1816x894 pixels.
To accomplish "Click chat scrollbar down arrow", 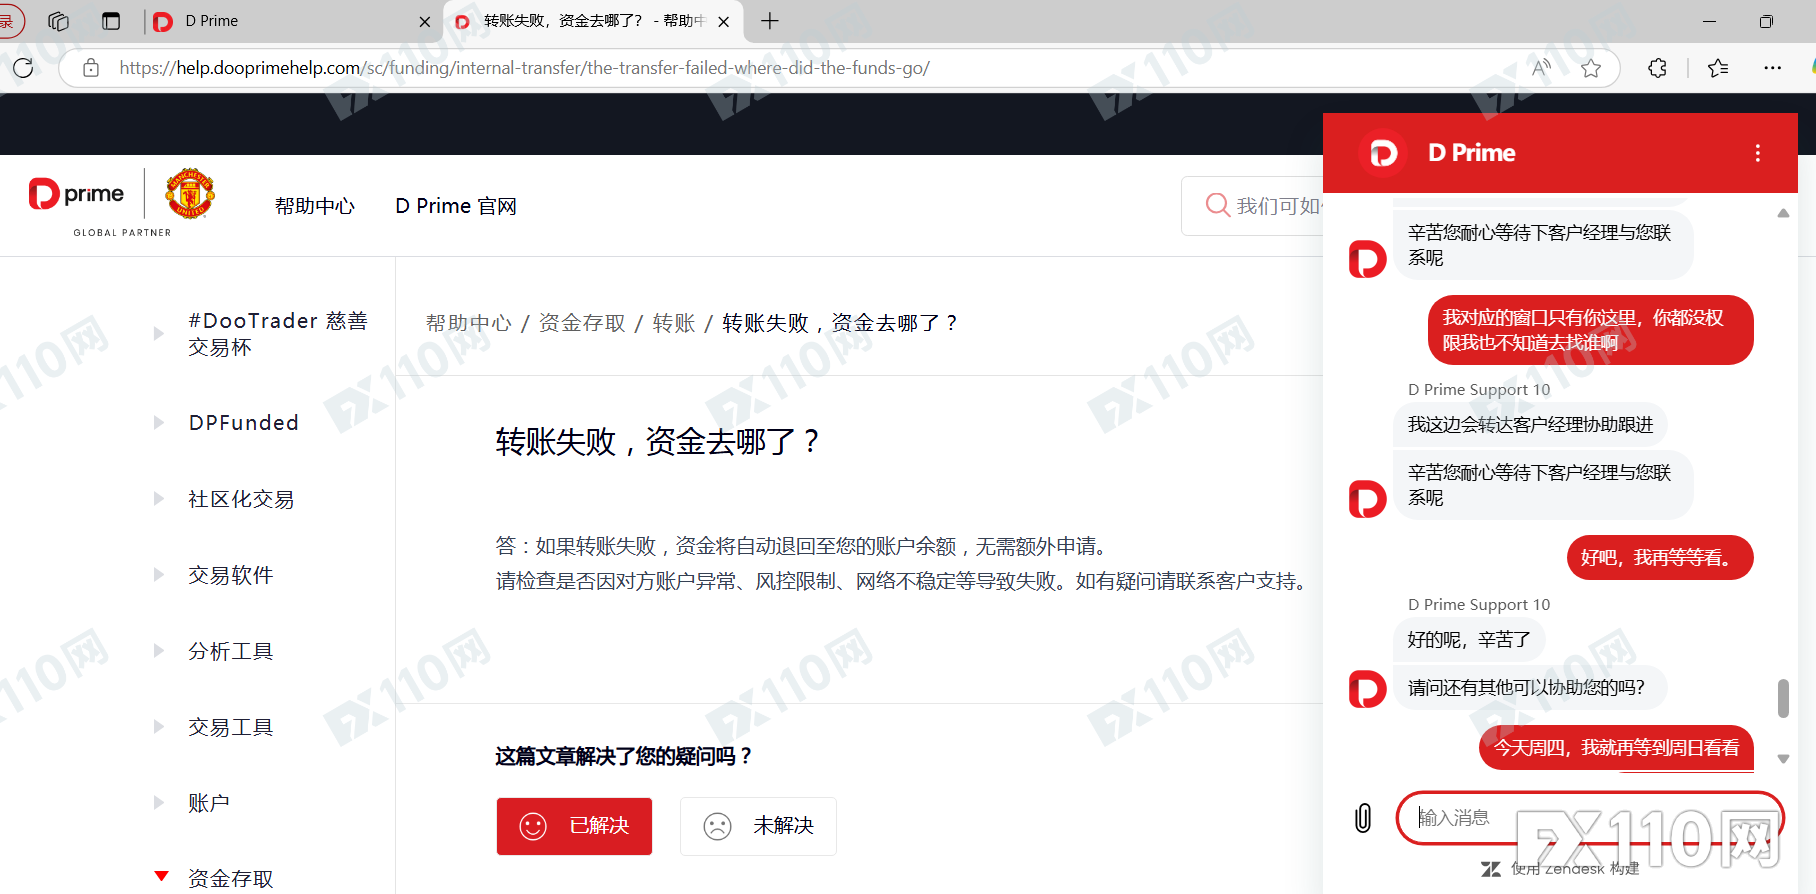I will coord(1783,759).
